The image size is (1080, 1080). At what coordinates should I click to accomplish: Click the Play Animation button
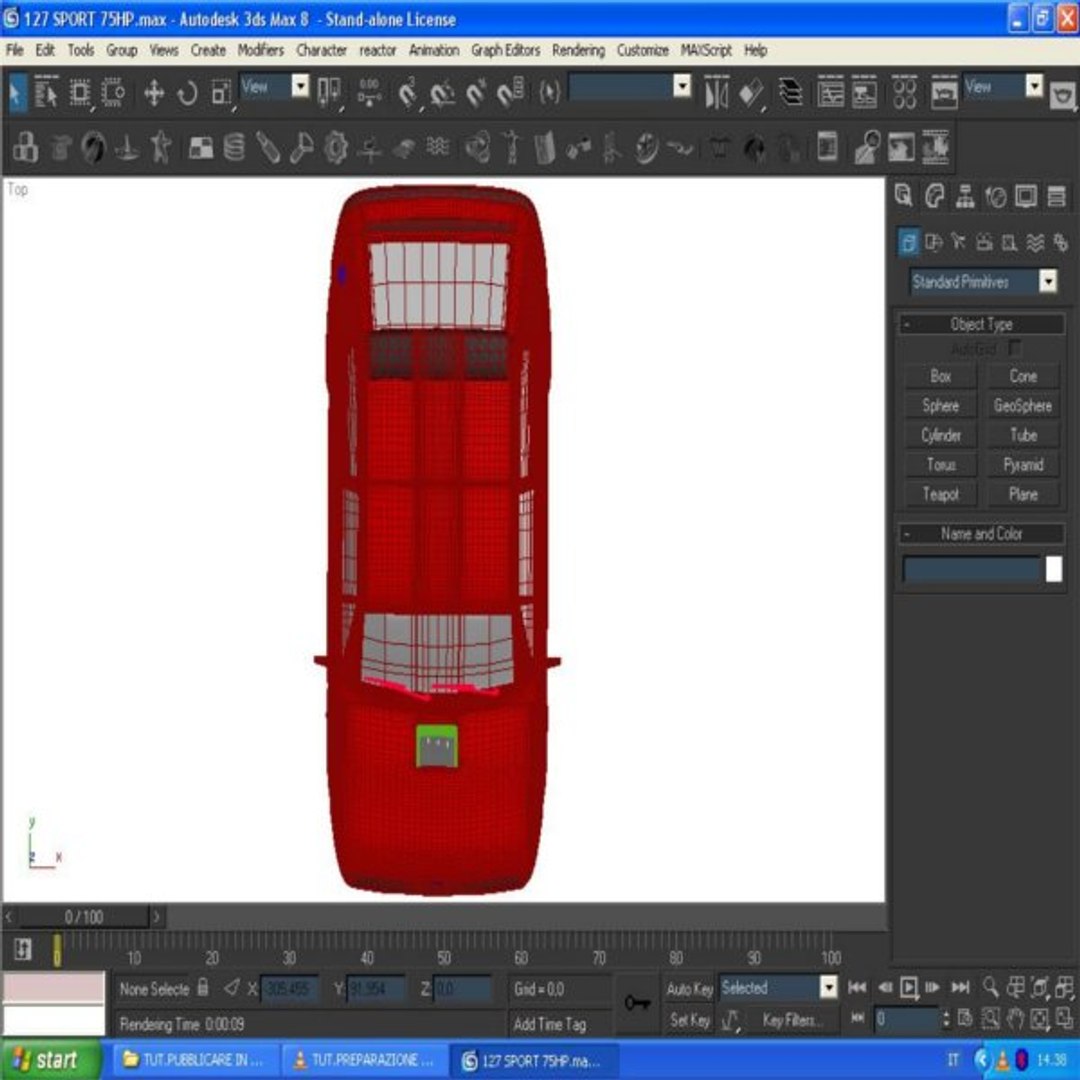908,988
